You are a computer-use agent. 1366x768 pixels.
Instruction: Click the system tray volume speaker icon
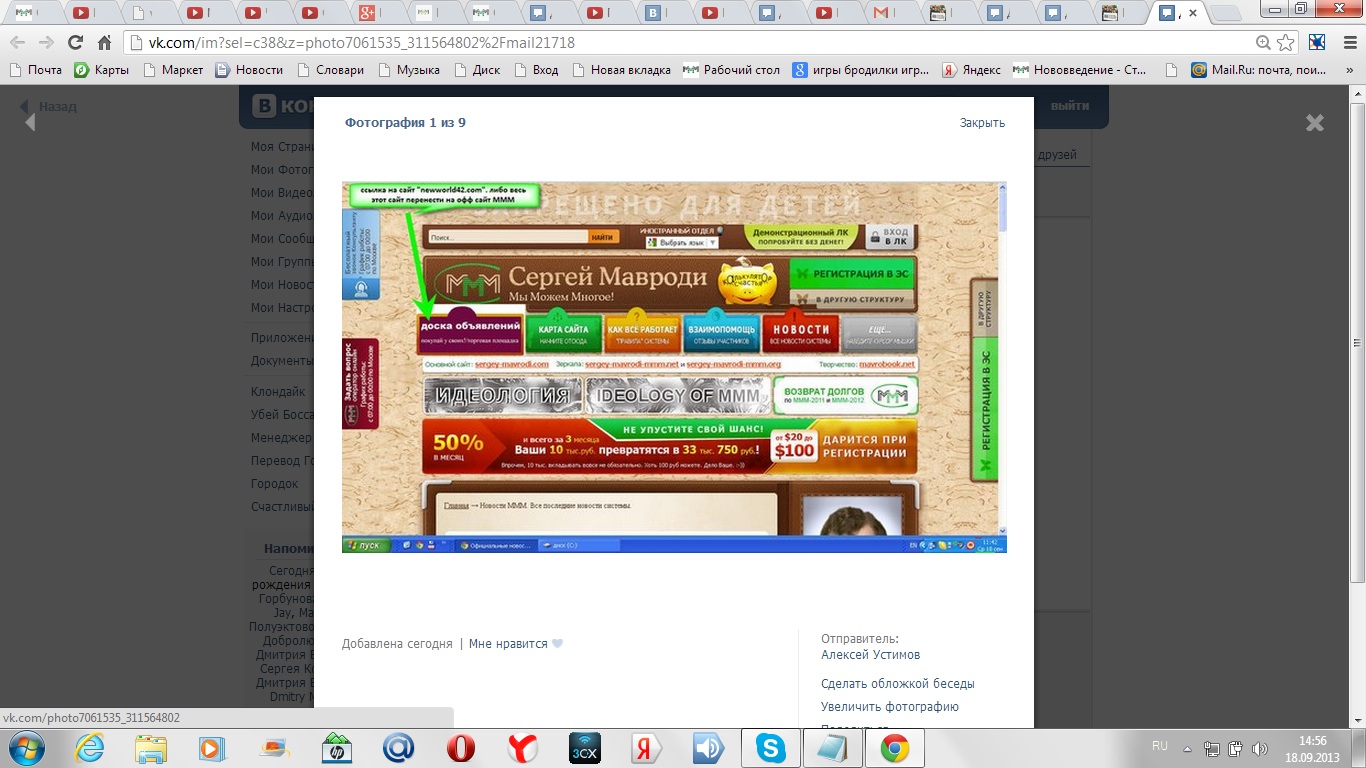click(x=1260, y=747)
